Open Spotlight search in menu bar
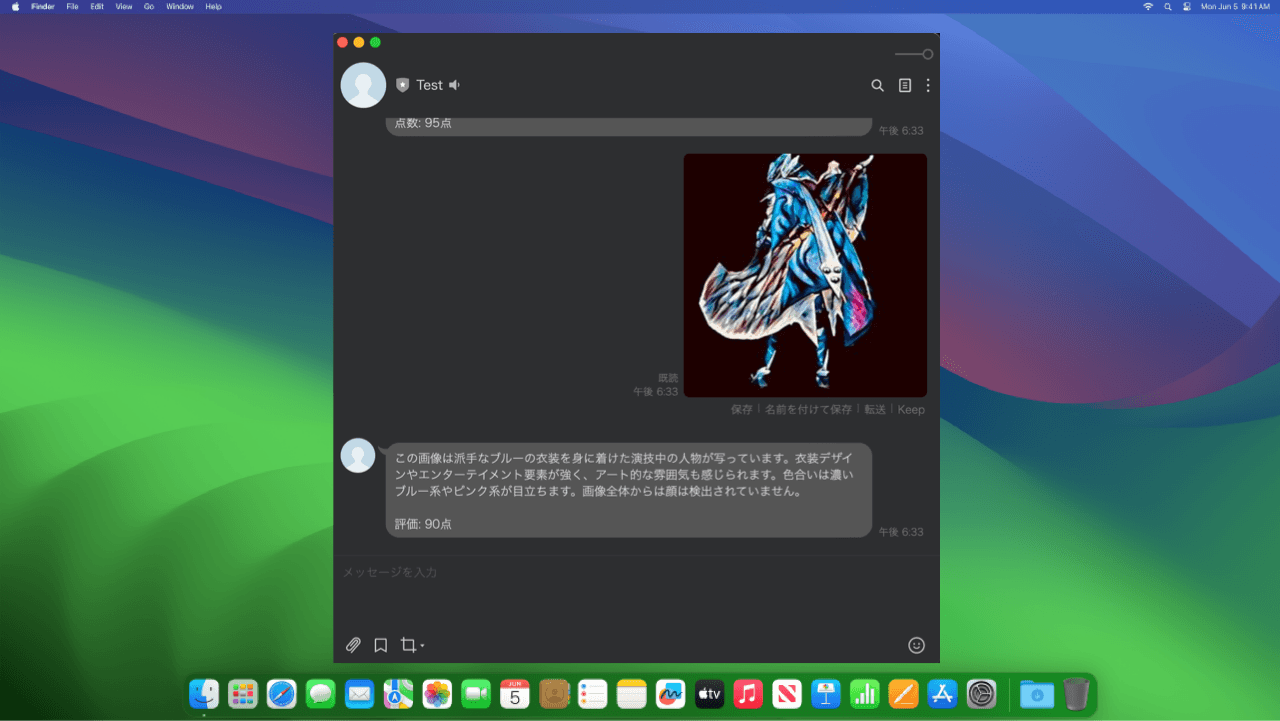1280x721 pixels. click(1167, 6)
